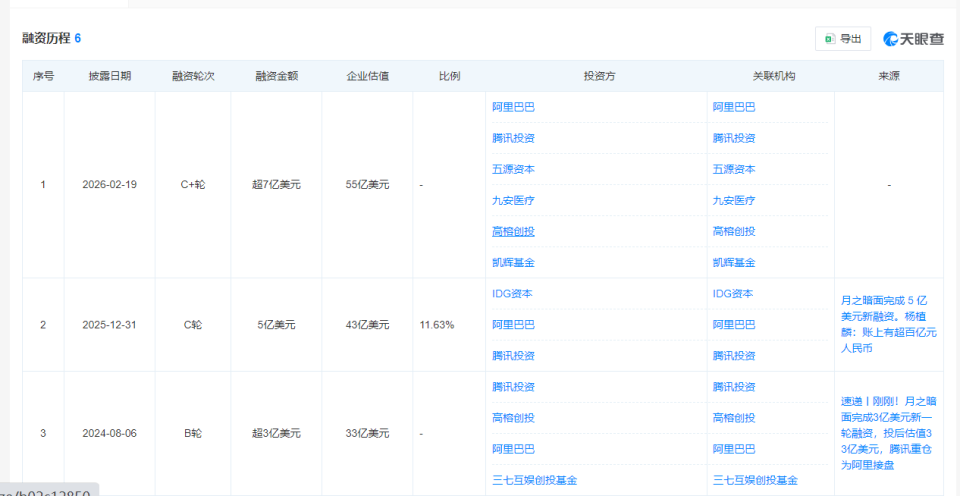Click the 融资金额 column header
The width and height of the screenshot is (960, 496).
(x=276, y=77)
